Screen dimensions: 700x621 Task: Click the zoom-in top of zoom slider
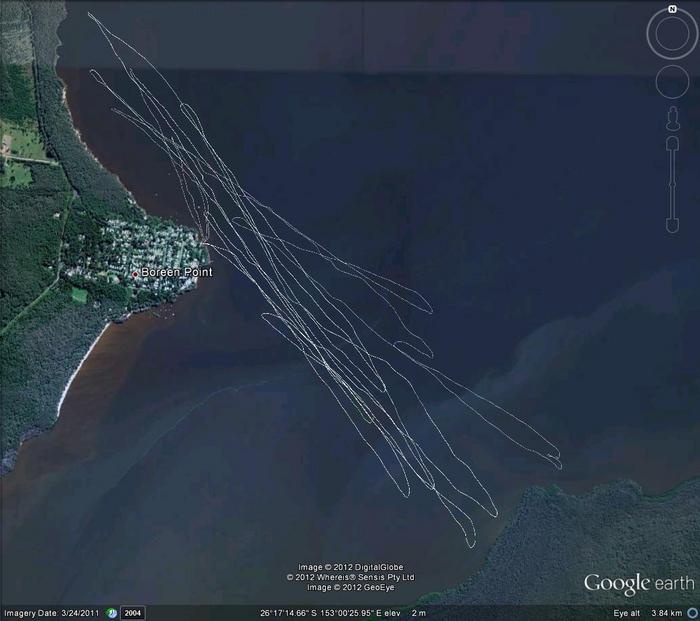pyautogui.click(x=672, y=145)
